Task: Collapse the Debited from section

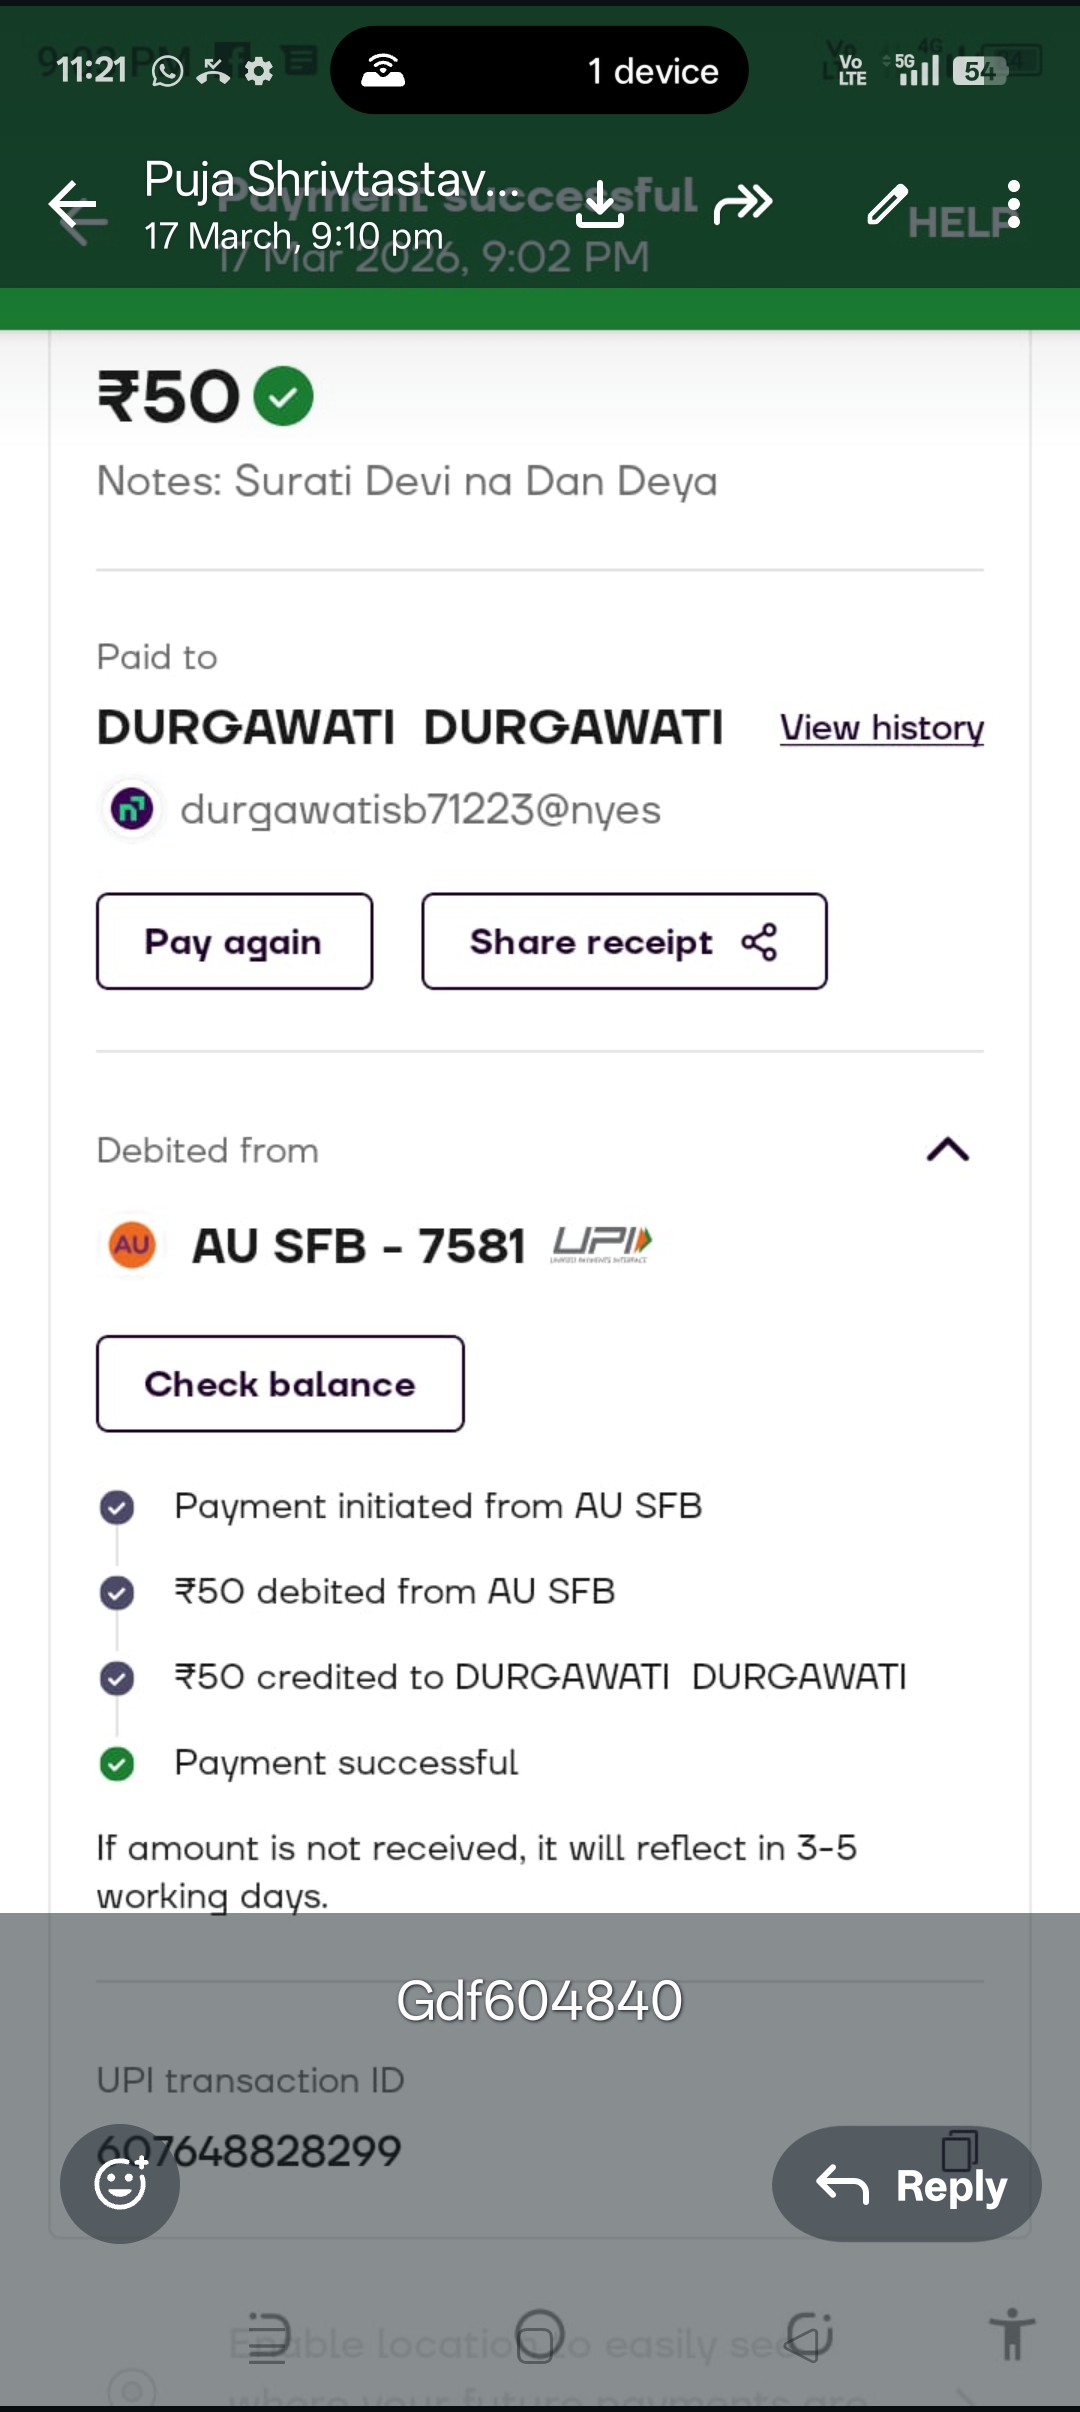Action: pyautogui.click(x=947, y=1150)
